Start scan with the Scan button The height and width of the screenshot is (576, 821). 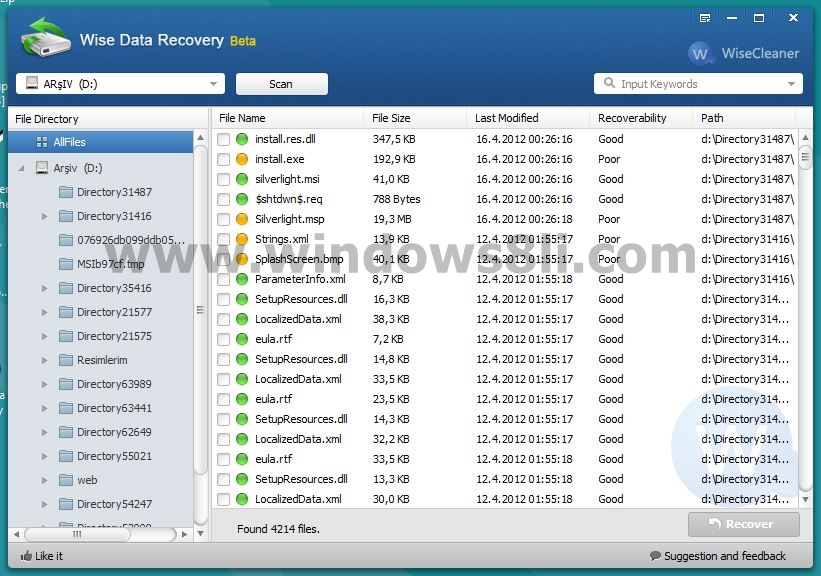coord(282,84)
